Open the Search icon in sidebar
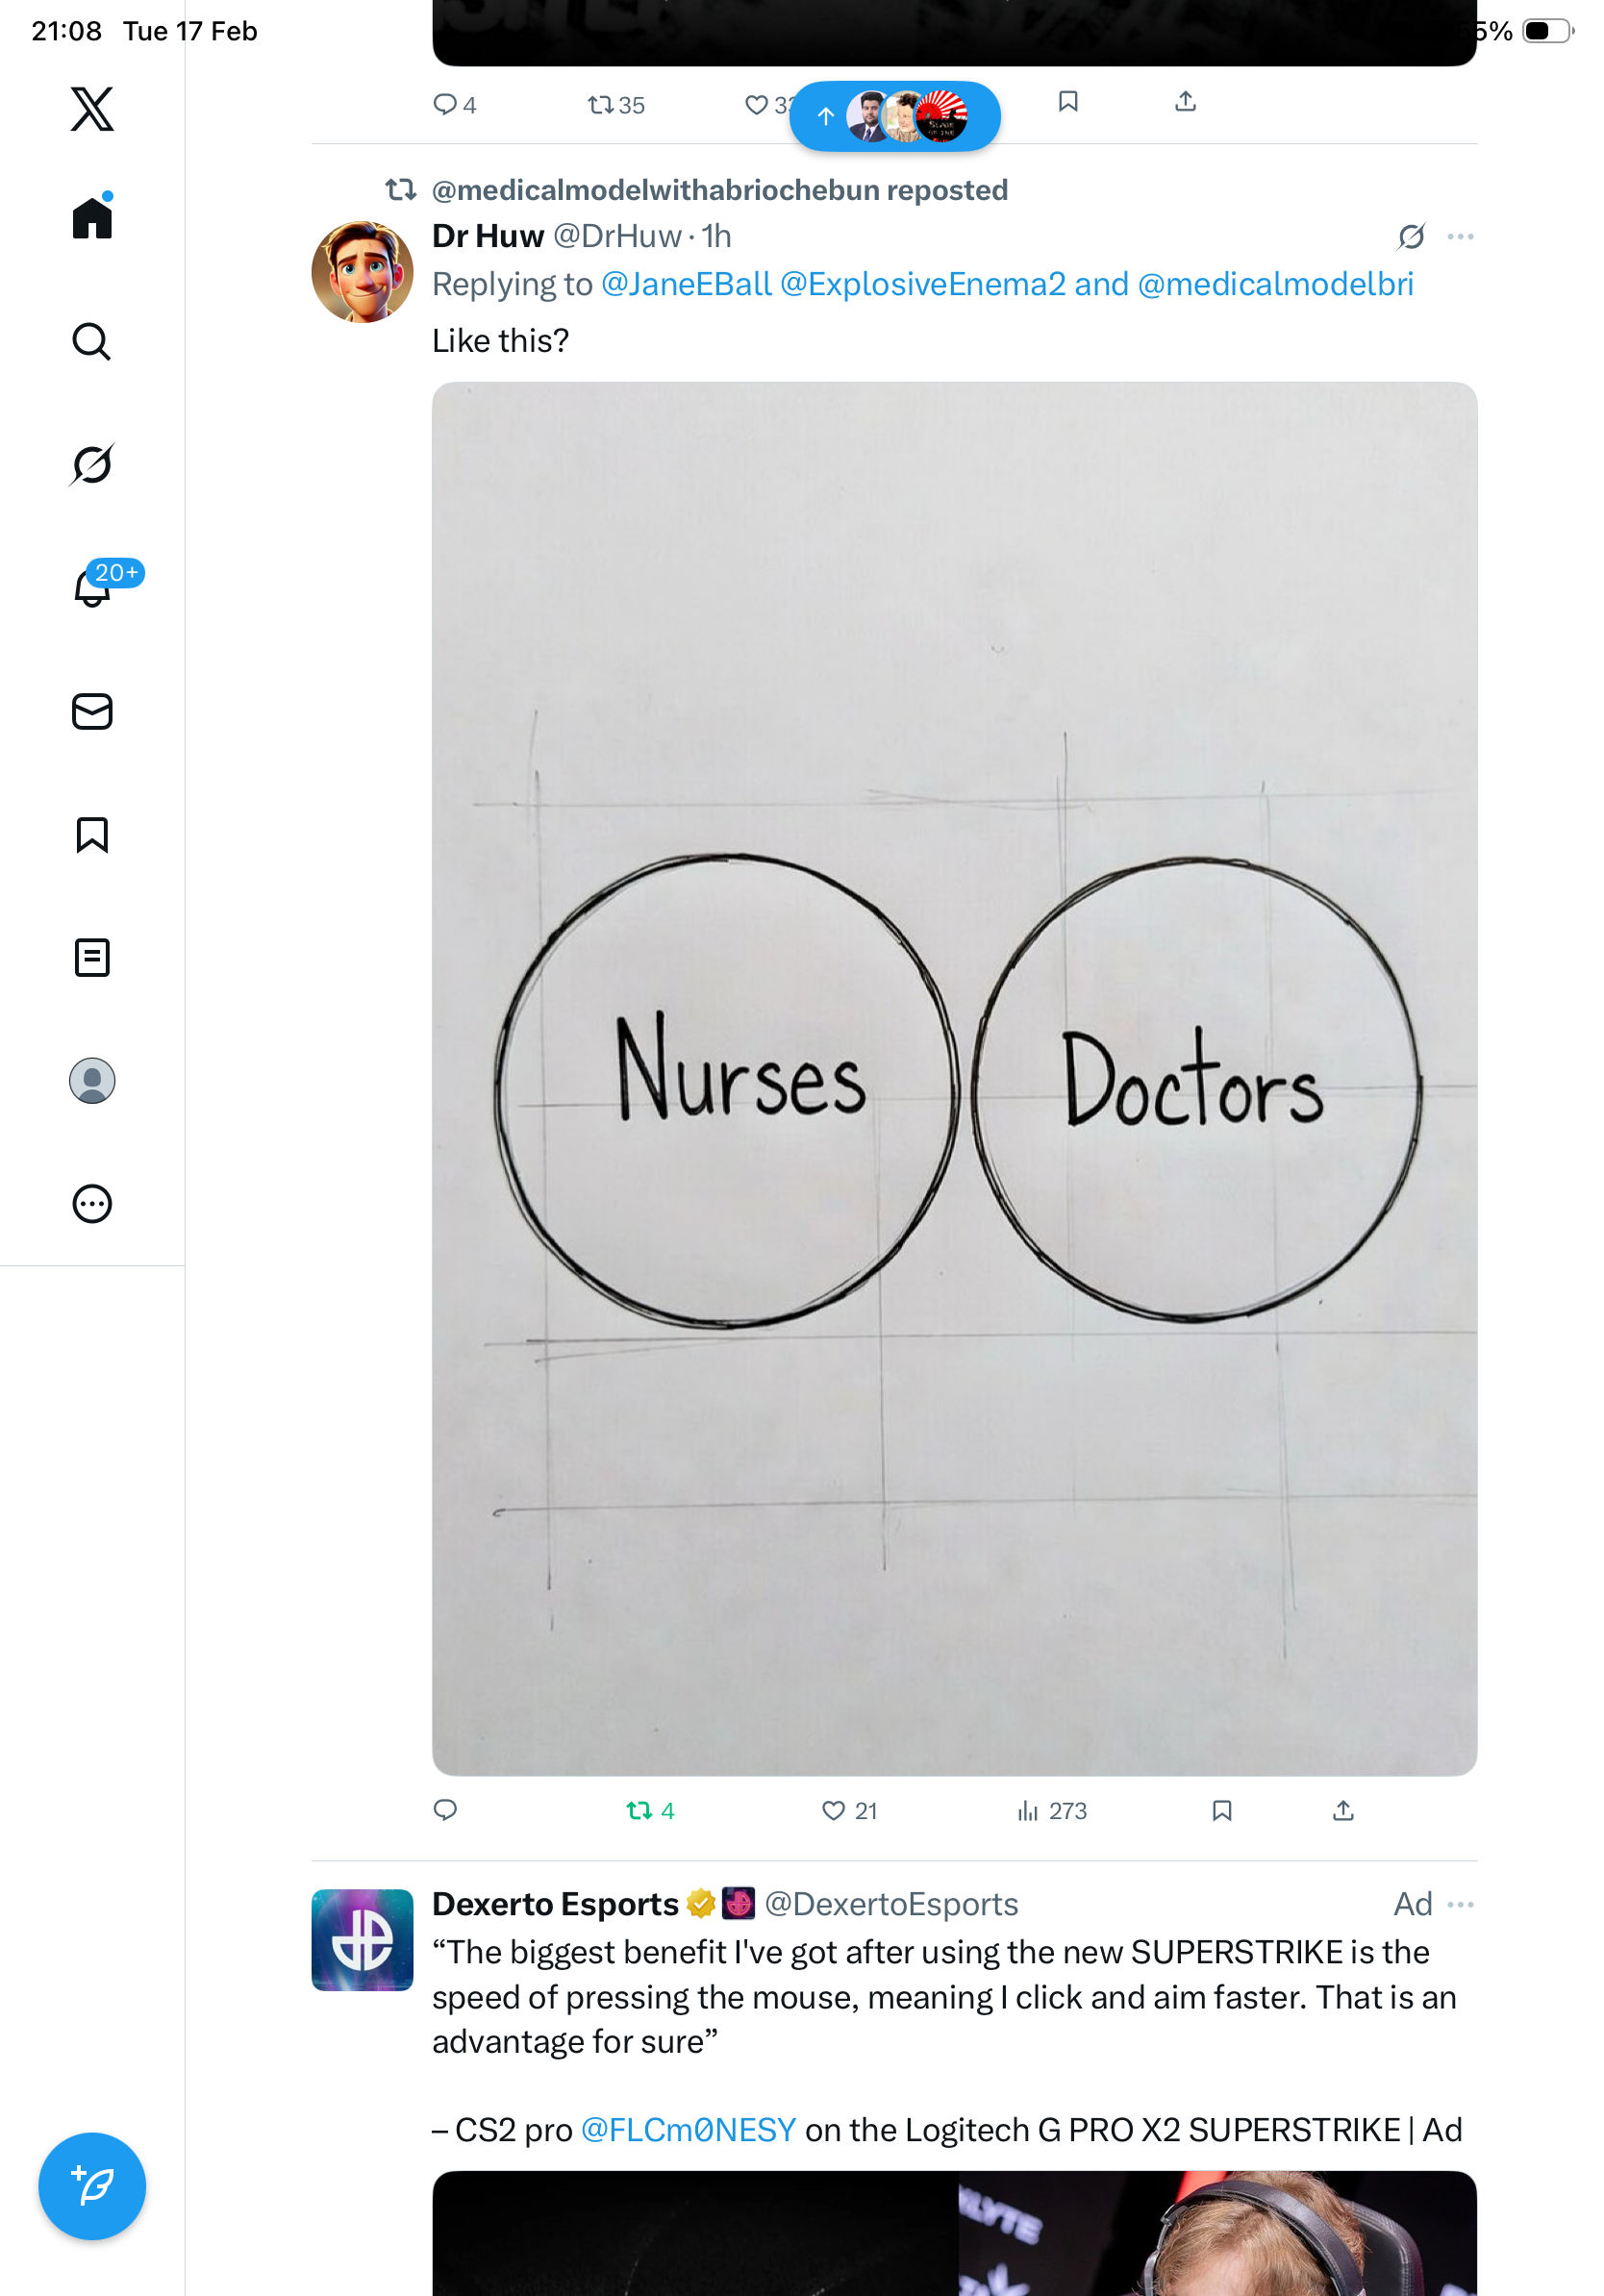Image resolution: width=1604 pixels, height=2296 pixels. click(92, 341)
